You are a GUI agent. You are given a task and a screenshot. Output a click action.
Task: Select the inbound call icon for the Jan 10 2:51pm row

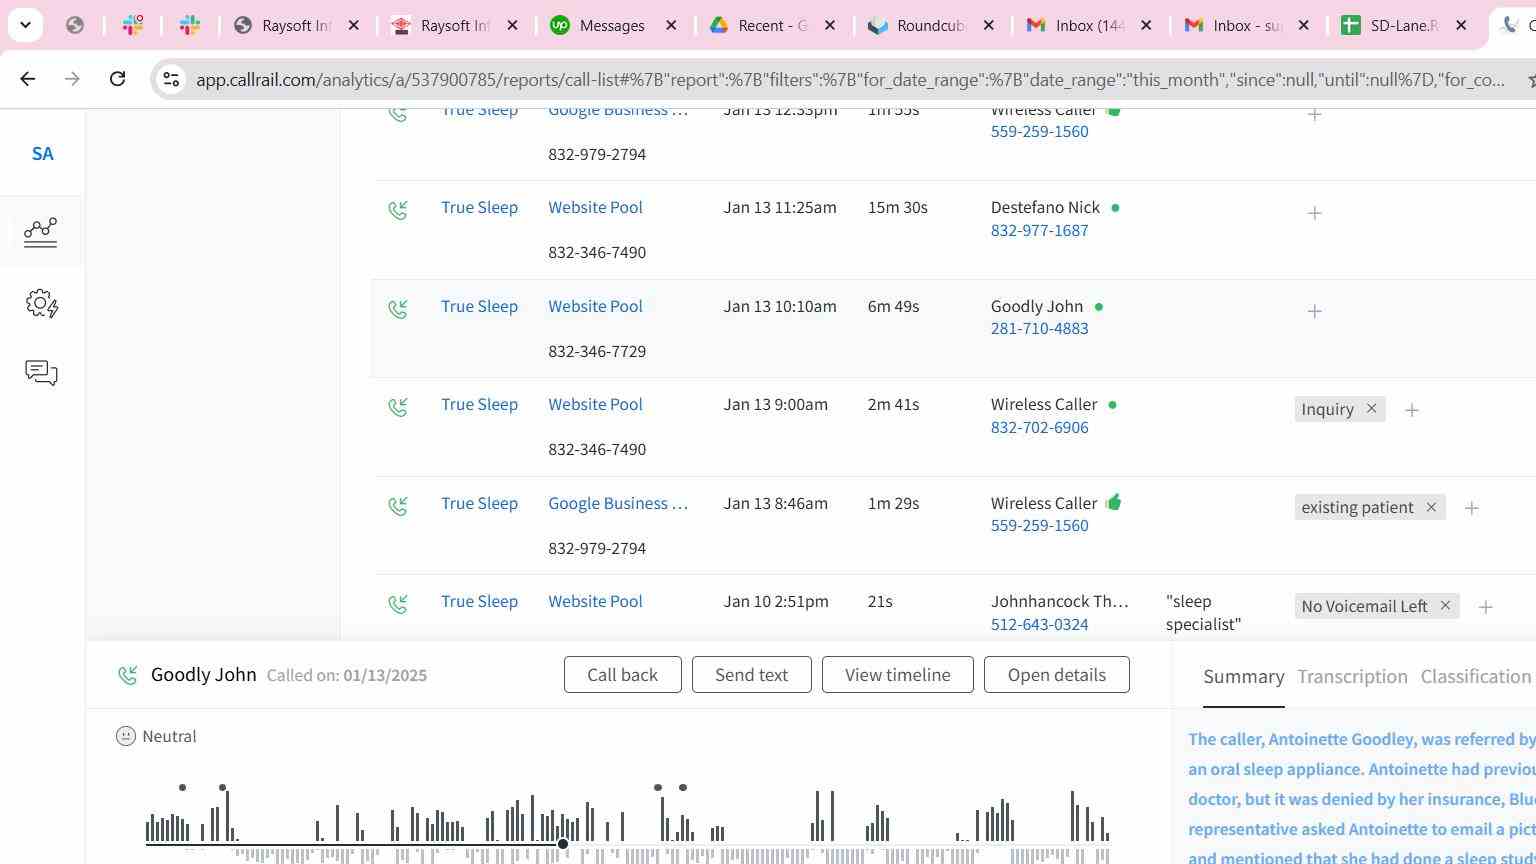point(398,604)
